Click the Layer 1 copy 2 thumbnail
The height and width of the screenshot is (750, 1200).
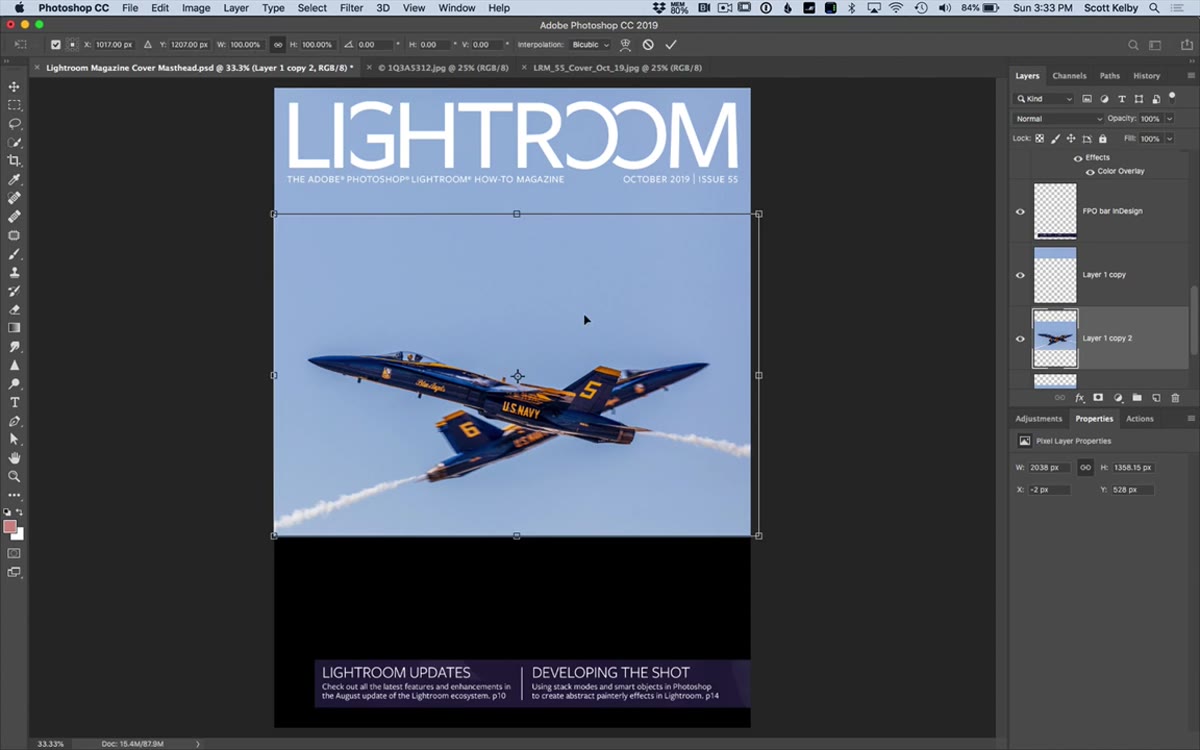[1055, 338]
